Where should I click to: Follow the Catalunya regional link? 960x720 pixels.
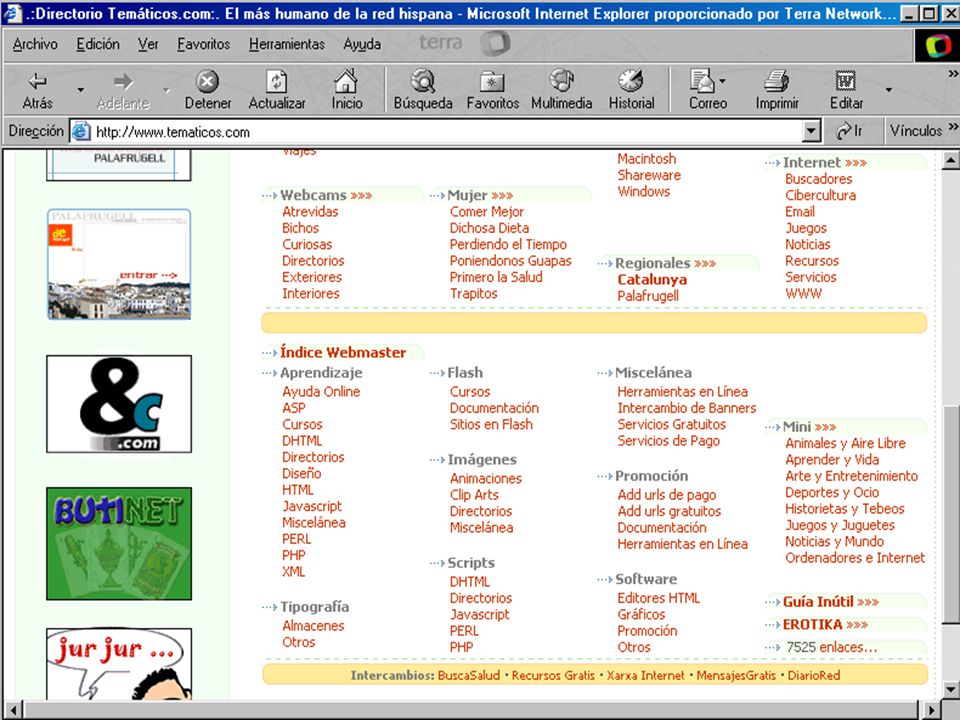(x=651, y=280)
